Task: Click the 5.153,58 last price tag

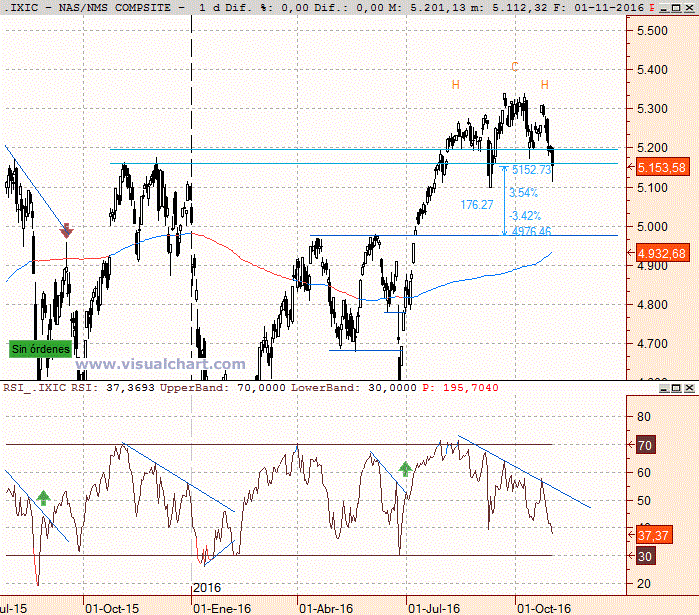Action: pyautogui.click(x=662, y=168)
